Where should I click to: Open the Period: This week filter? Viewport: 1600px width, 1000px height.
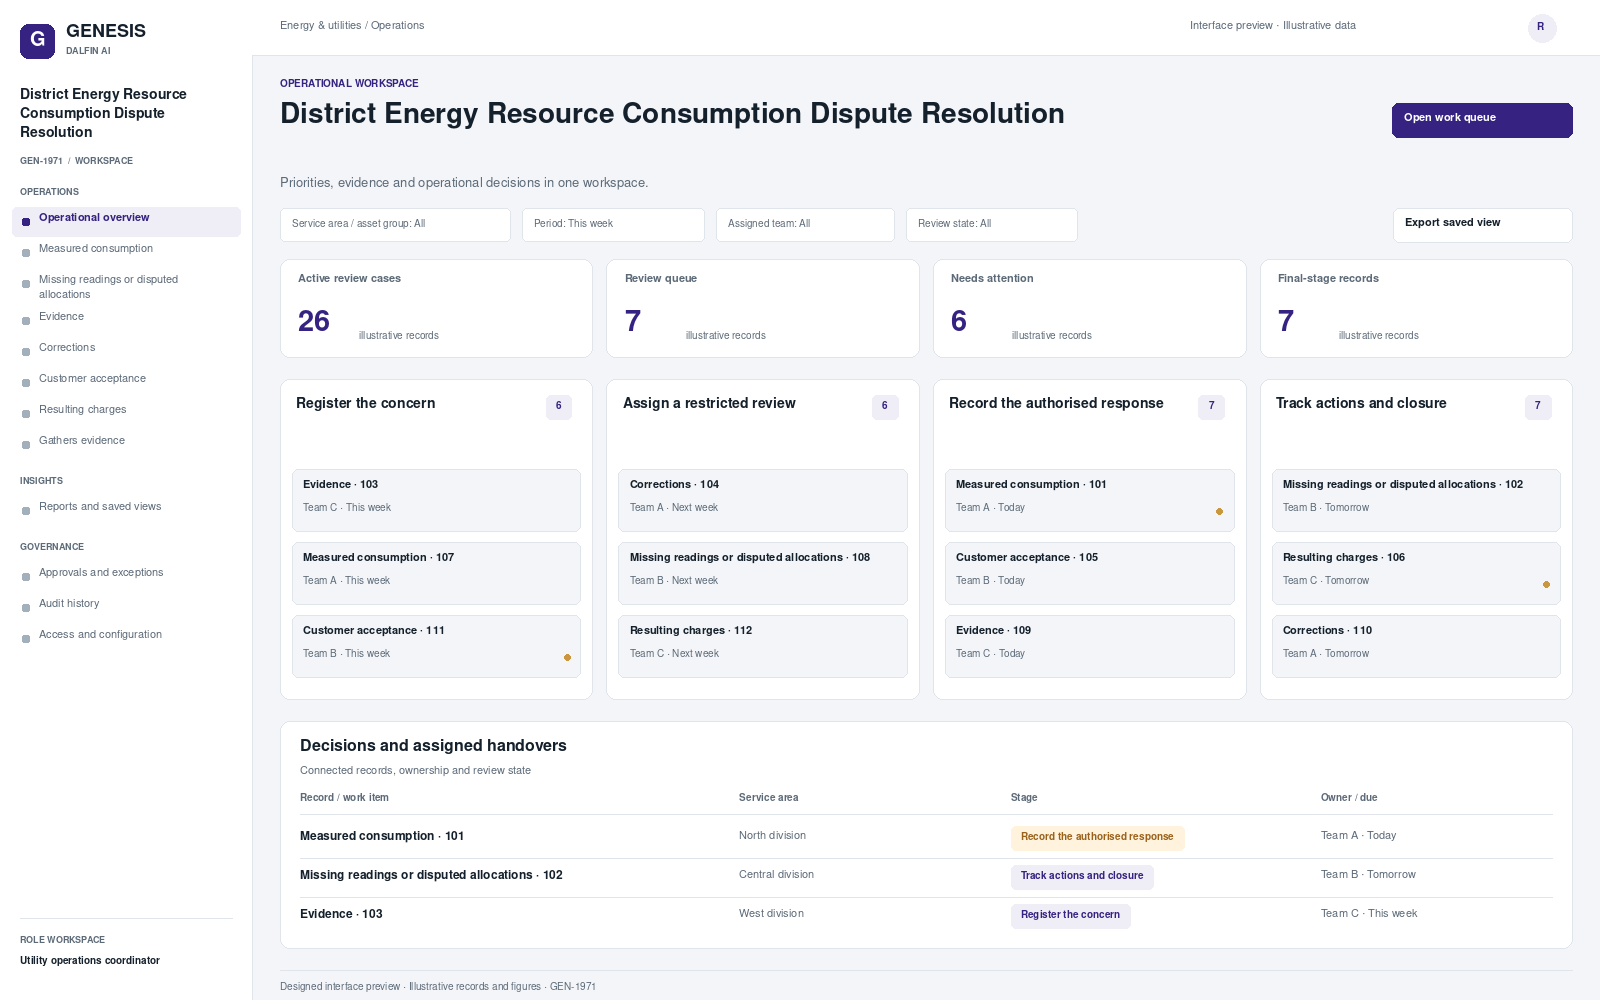pos(613,225)
